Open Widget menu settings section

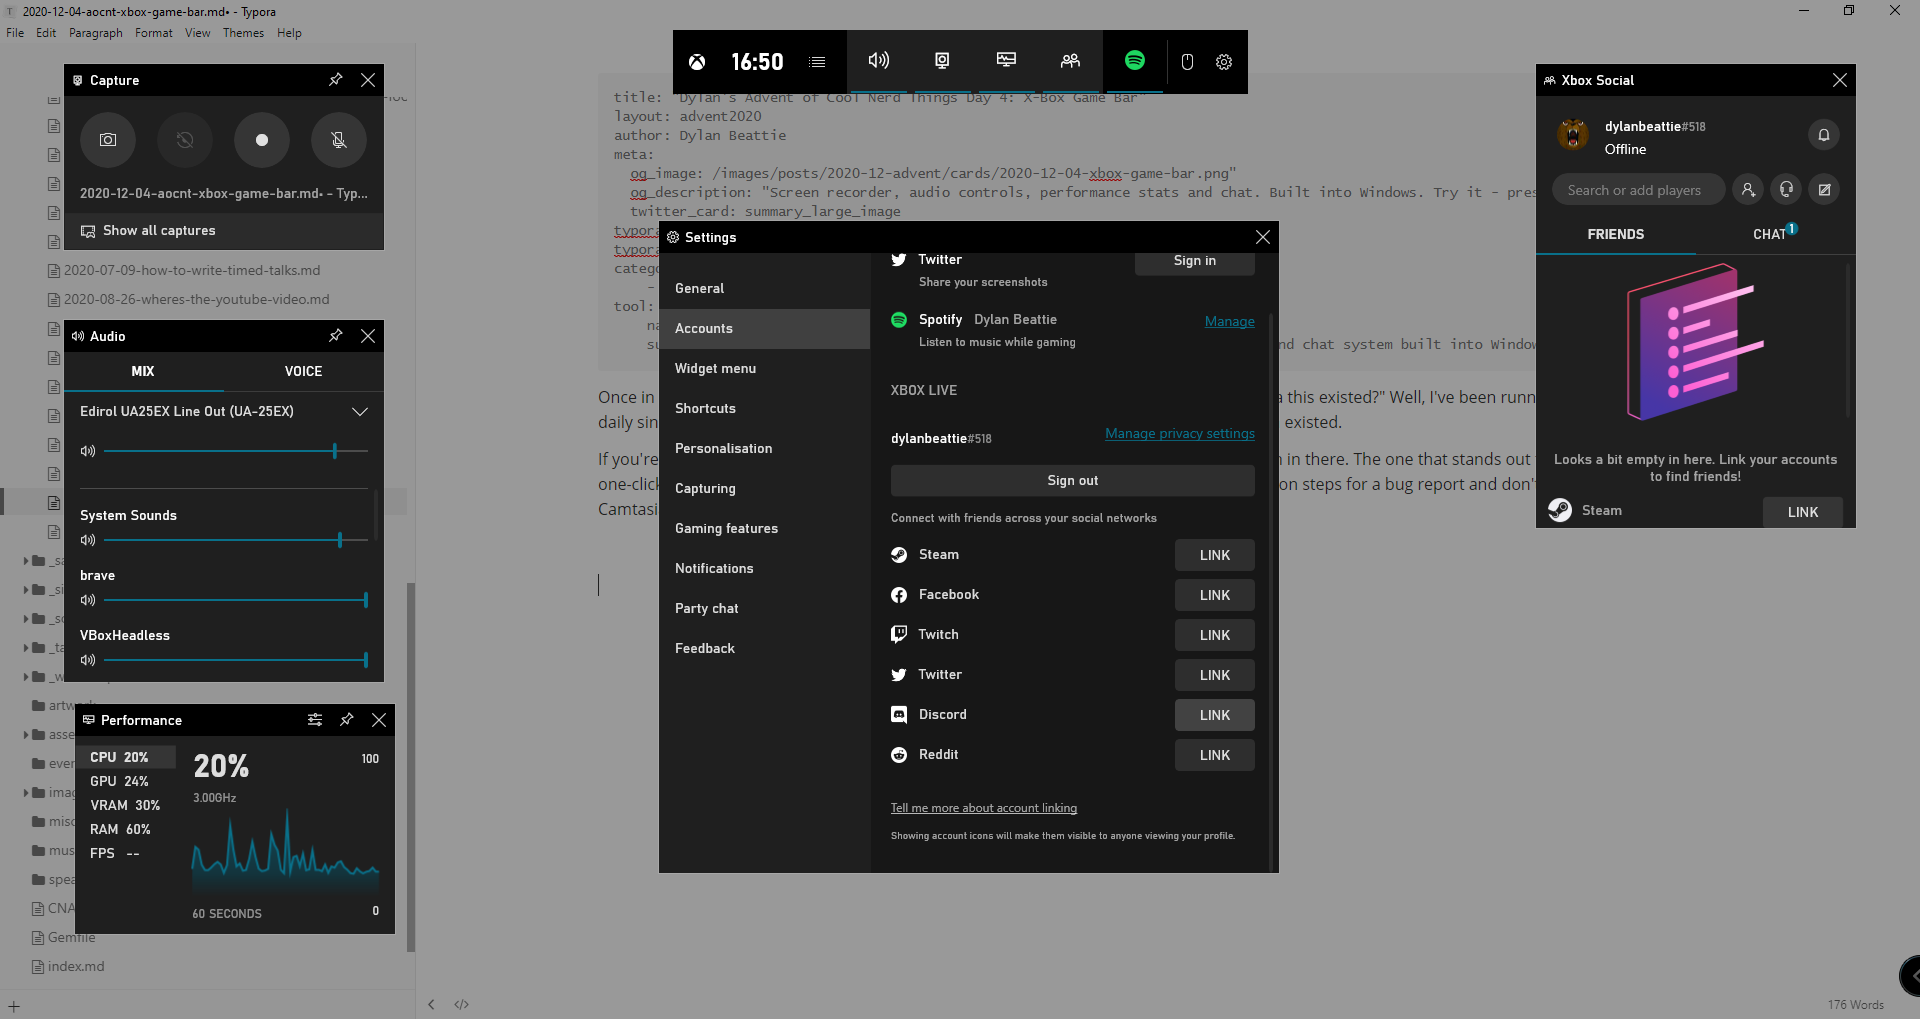[x=765, y=368]
